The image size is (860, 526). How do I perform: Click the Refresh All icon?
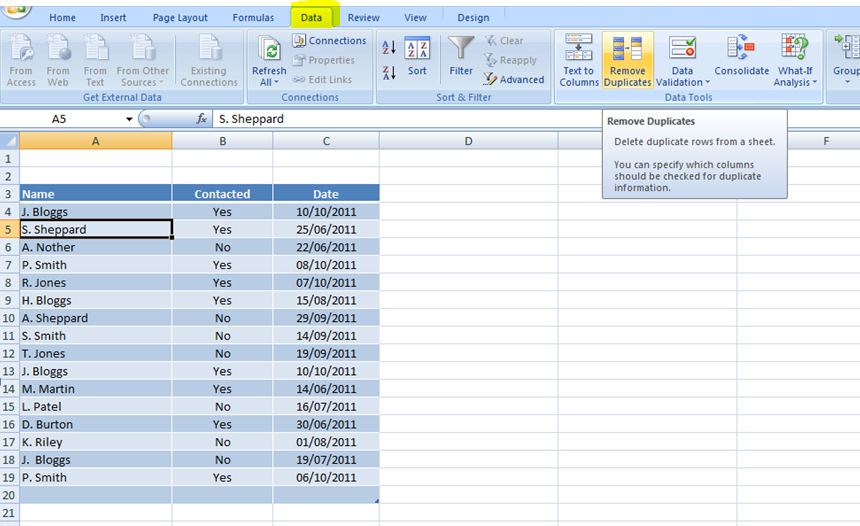tap(269, 50)
